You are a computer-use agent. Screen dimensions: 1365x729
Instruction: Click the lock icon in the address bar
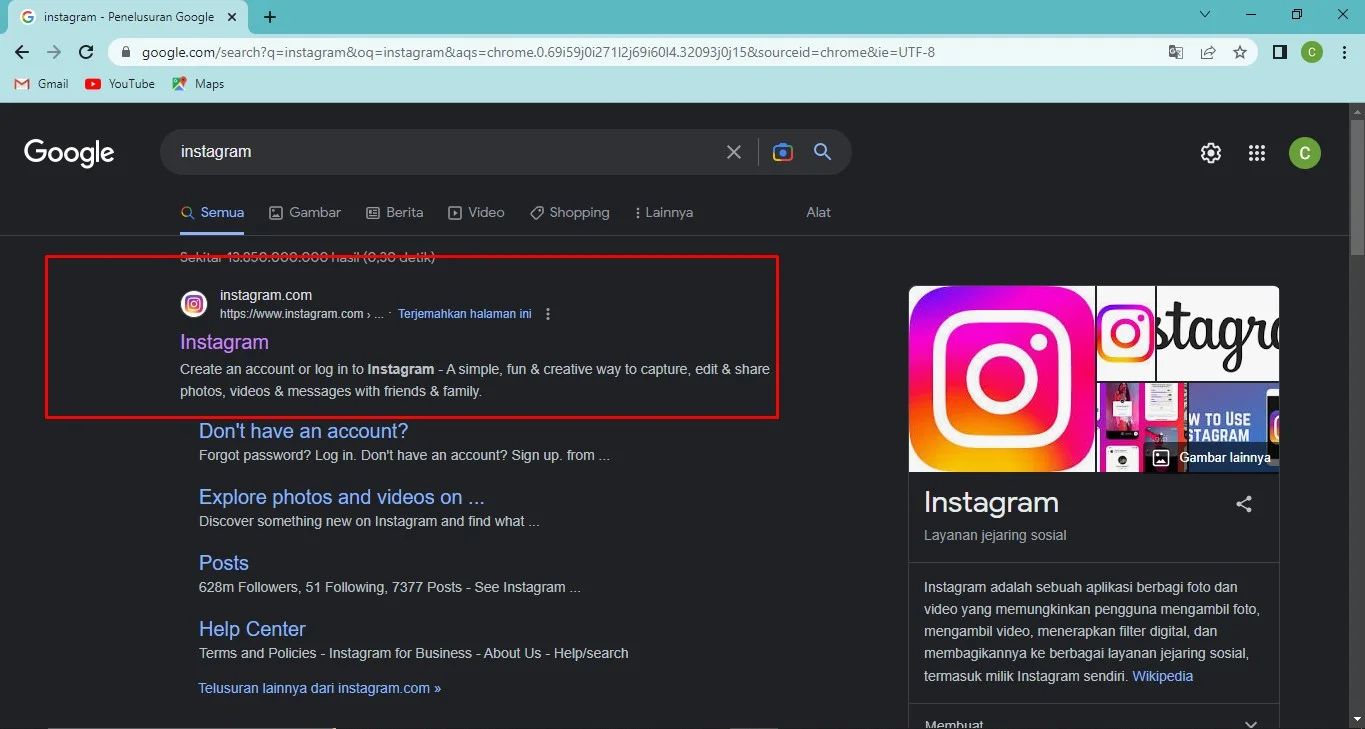125,52
